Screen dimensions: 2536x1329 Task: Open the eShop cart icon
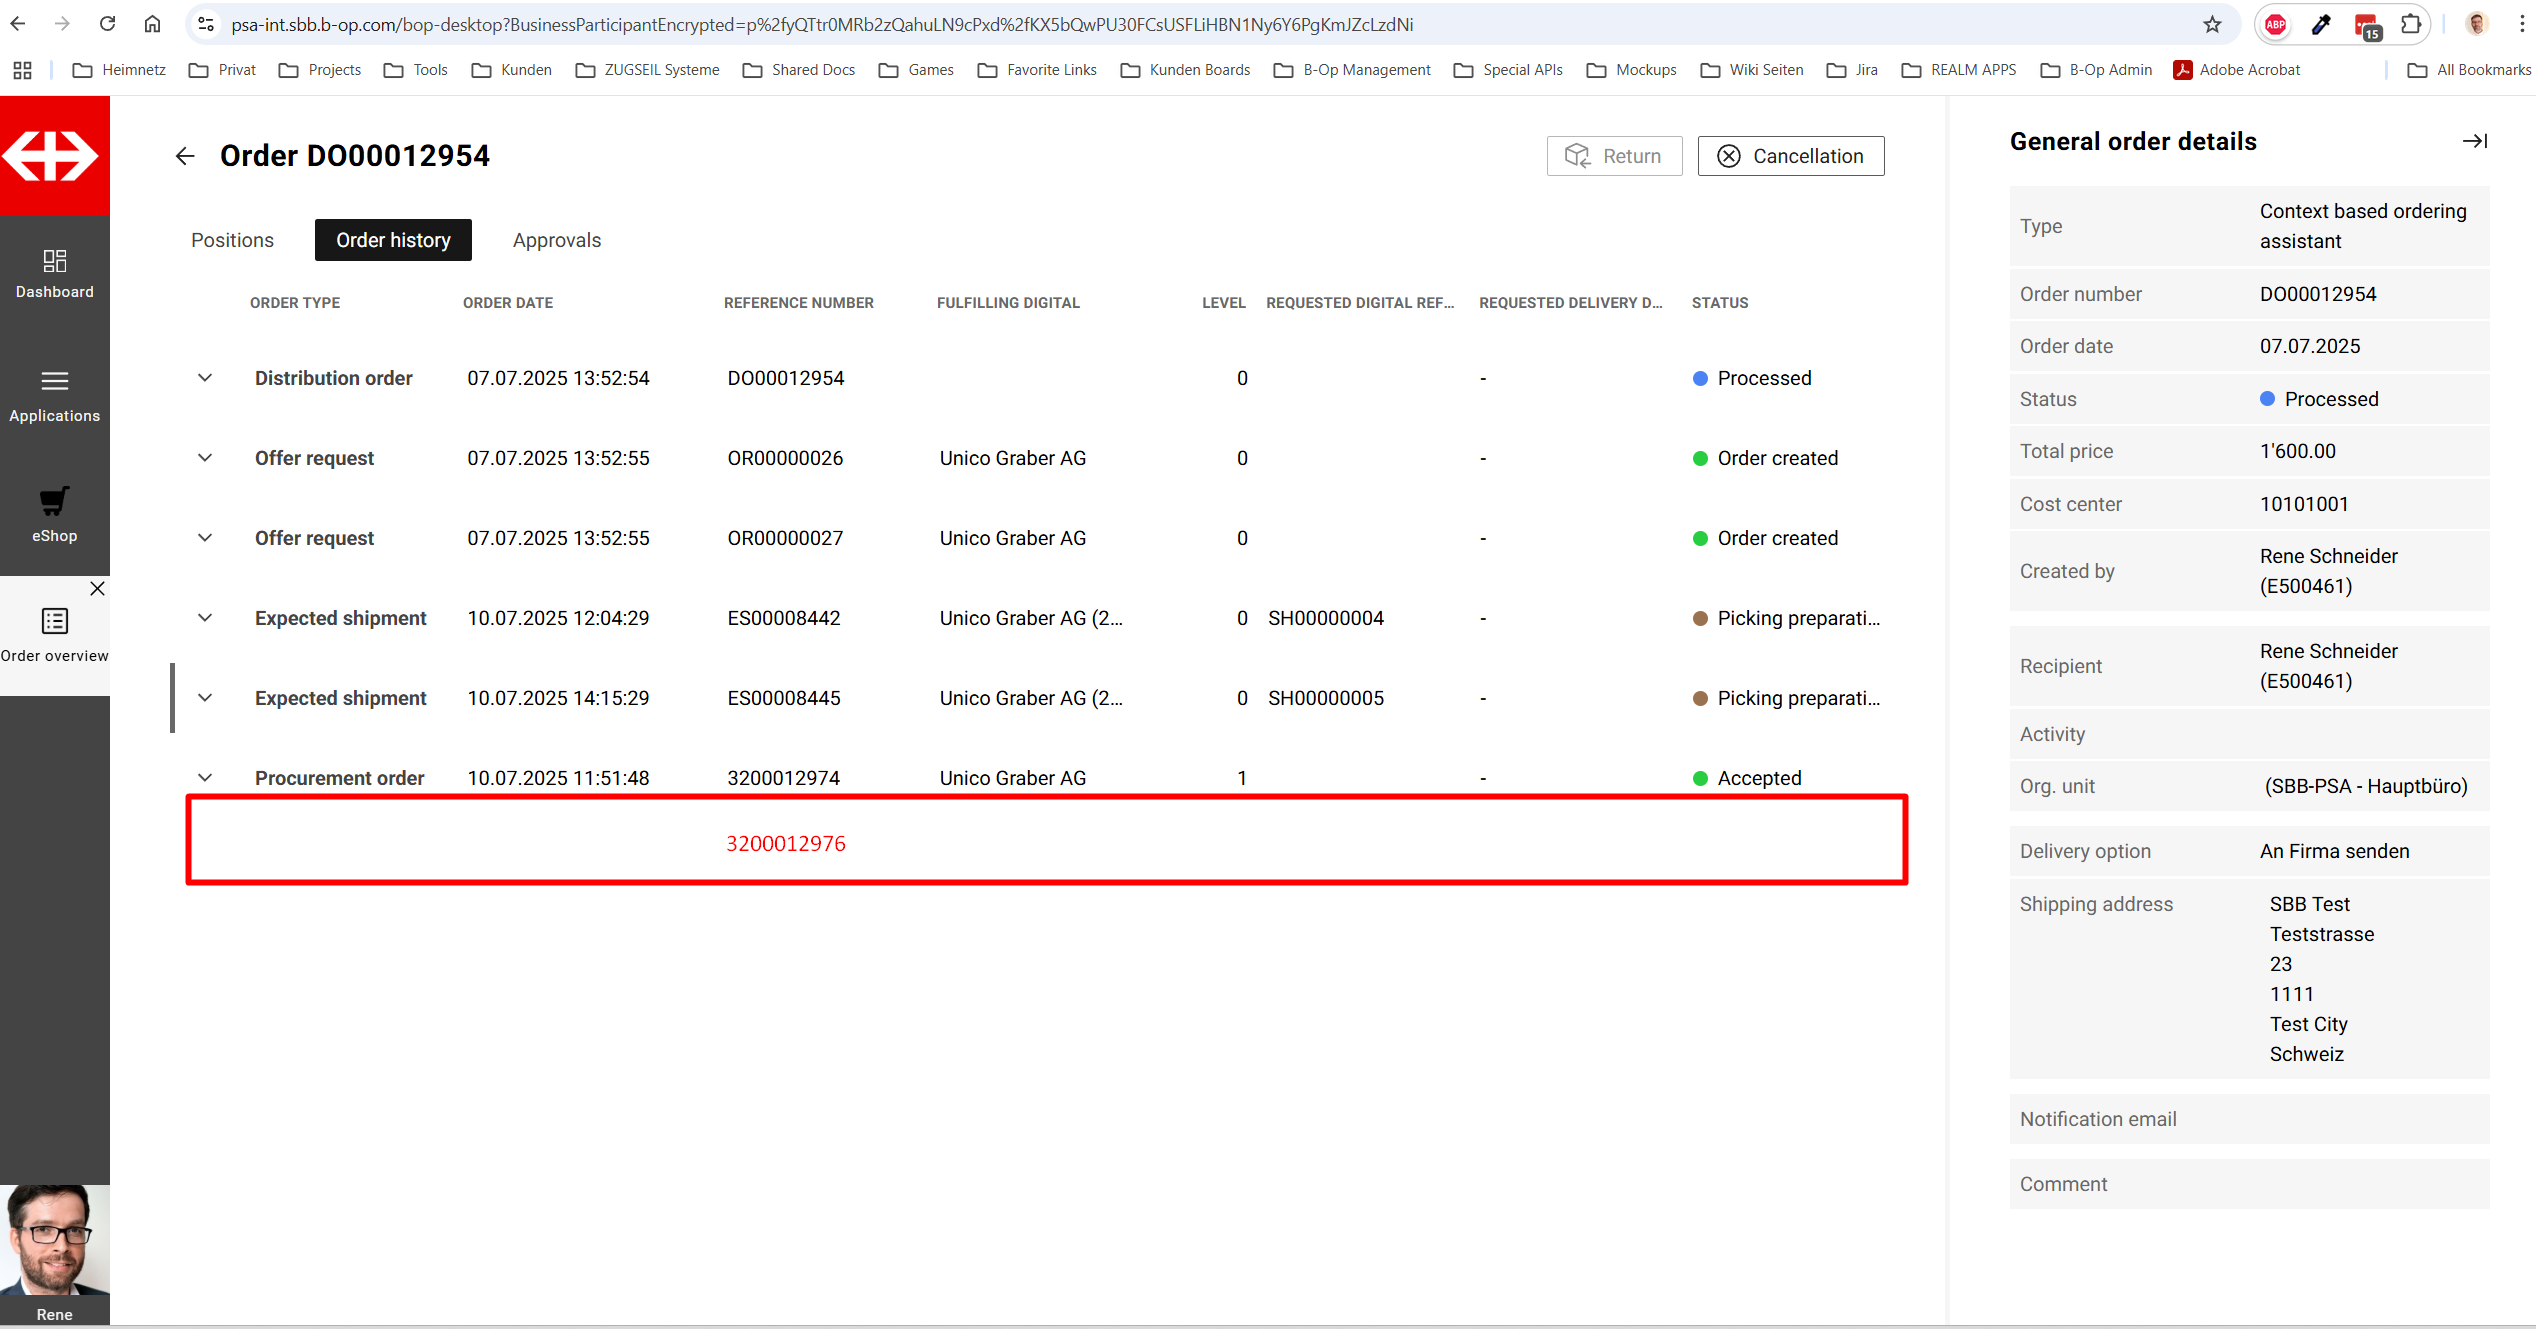pos(54,502)
